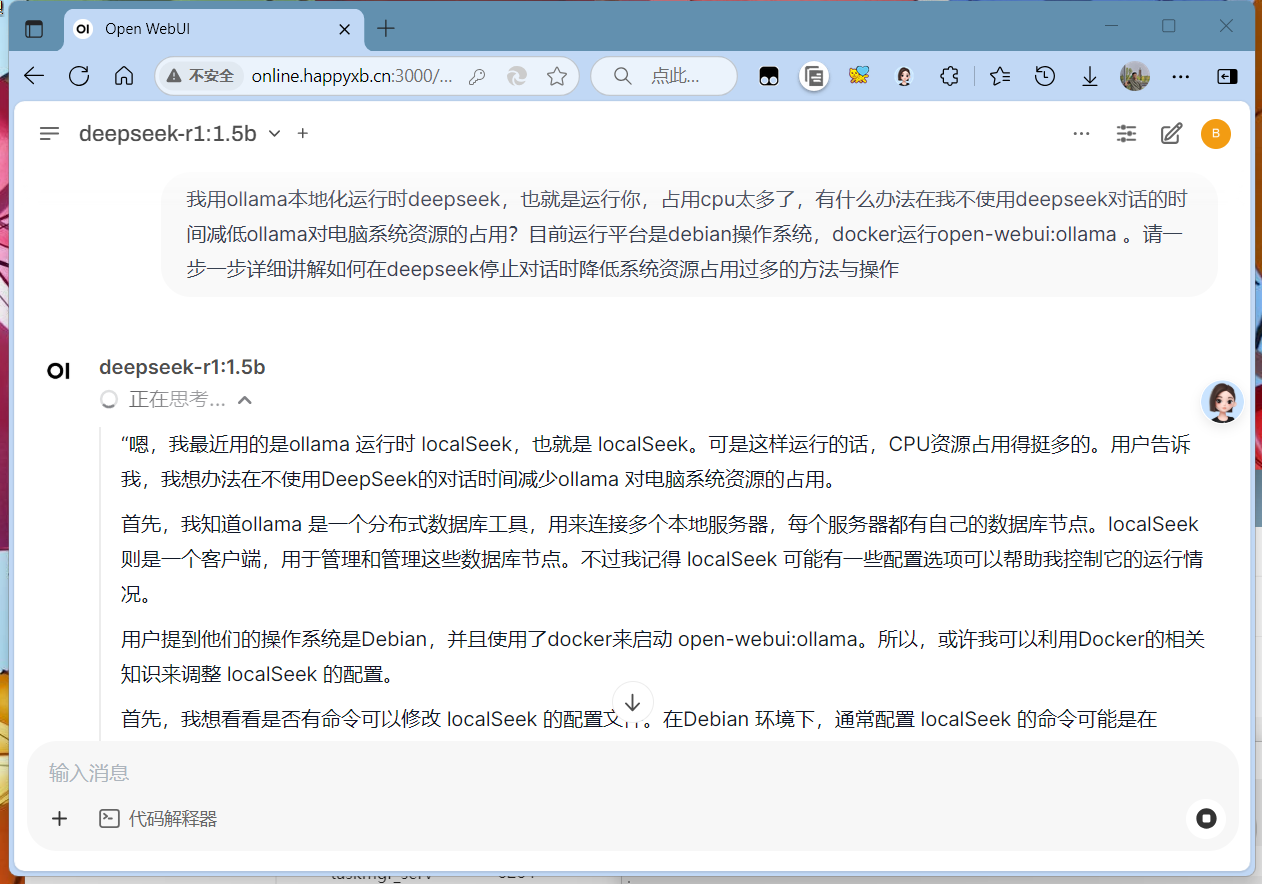Focus the 输入消息 message input
This screenshot has height=884, width=1262.
tap(633, 773)
